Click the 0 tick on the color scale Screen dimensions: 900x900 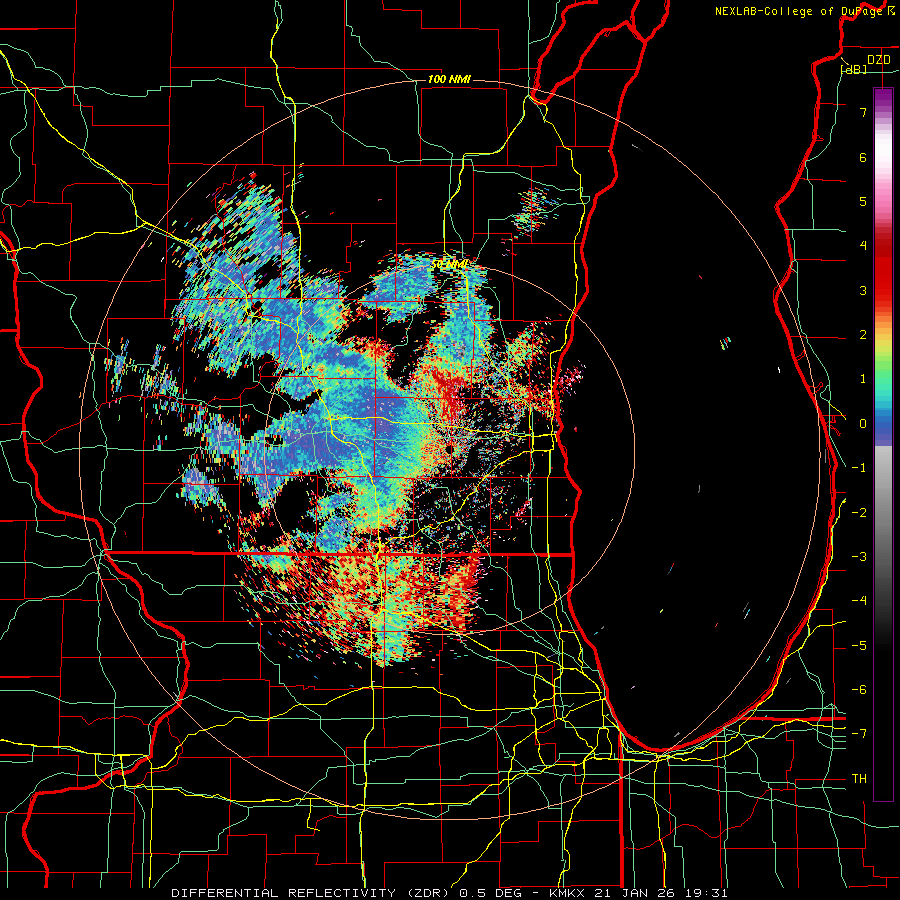[x=863, y=424]
